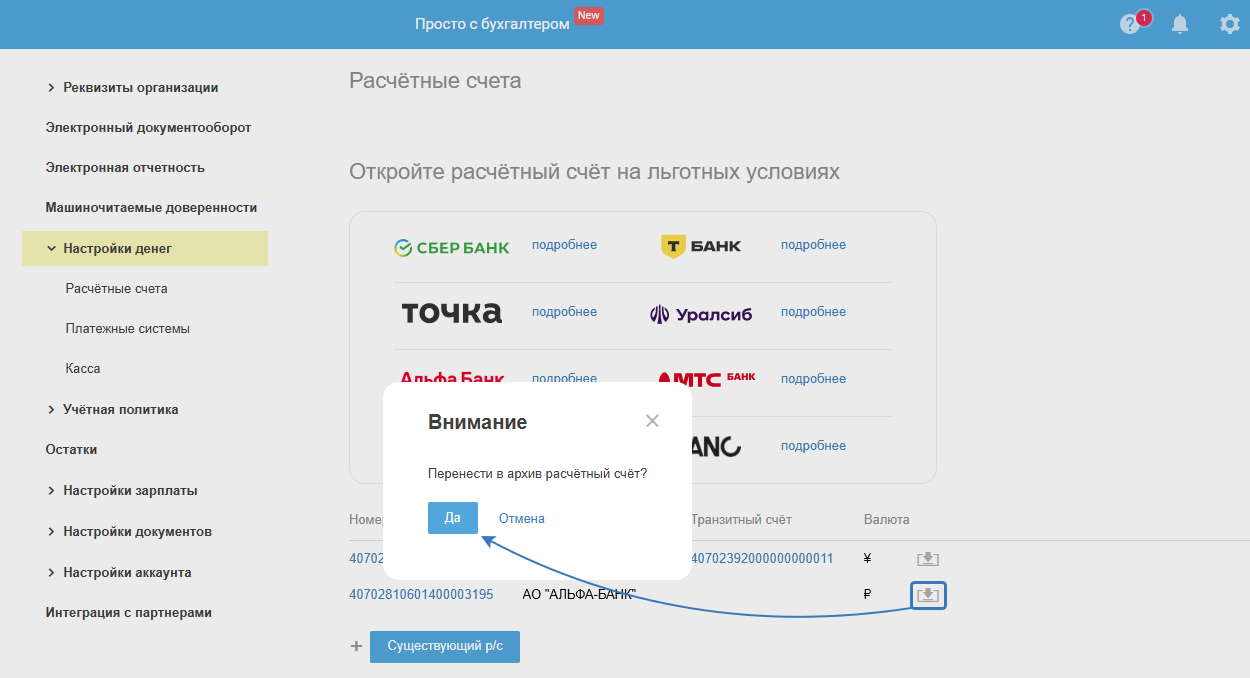Close the Внимание dialog with X
The image size is (1250, 678).
(652, 421)
